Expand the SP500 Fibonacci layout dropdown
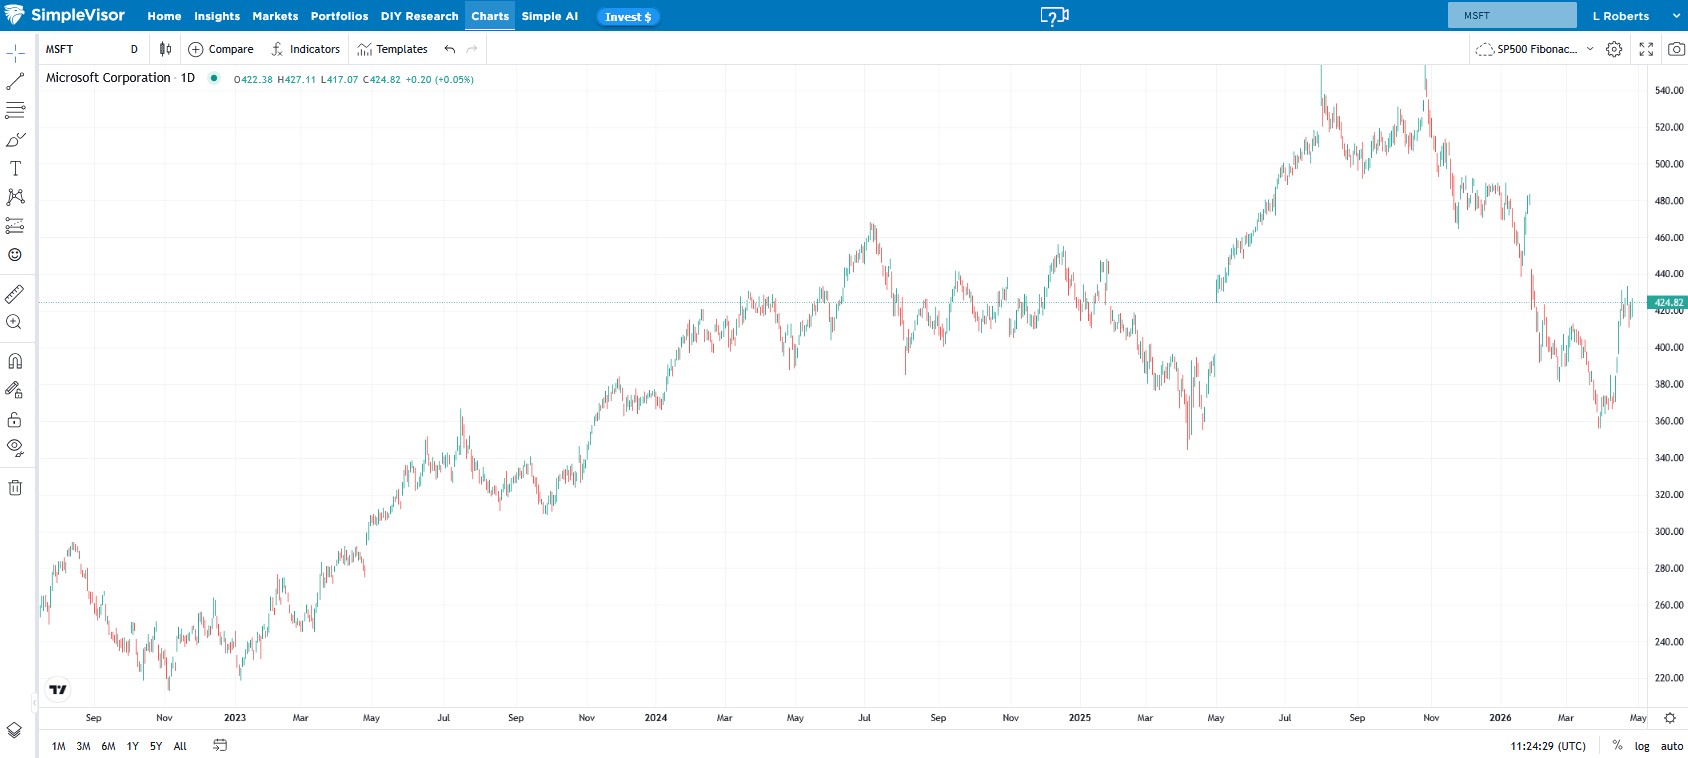1688x758 pixels. 1590,49
